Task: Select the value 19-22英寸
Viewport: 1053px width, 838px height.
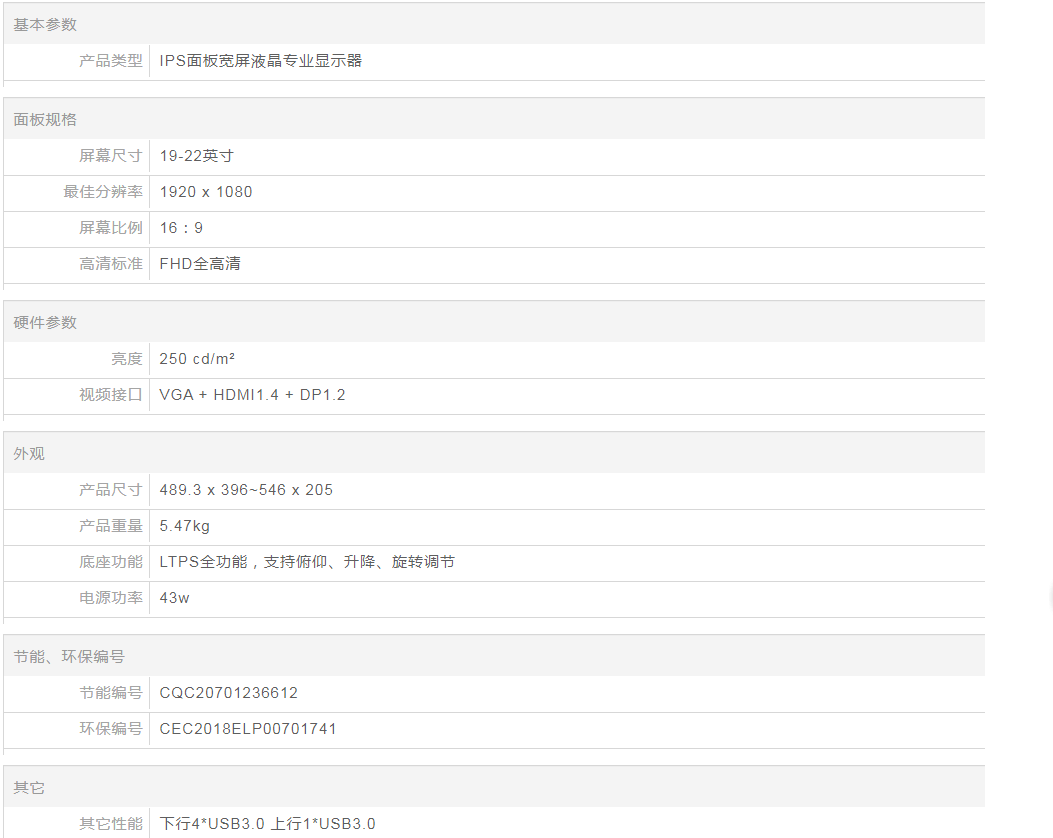Action: 197,156
